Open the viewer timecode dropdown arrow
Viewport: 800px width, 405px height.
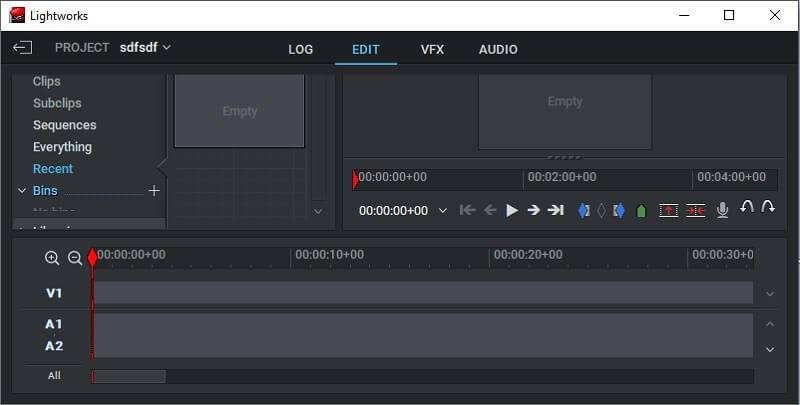pyautogui.click(x=443, y=211)
